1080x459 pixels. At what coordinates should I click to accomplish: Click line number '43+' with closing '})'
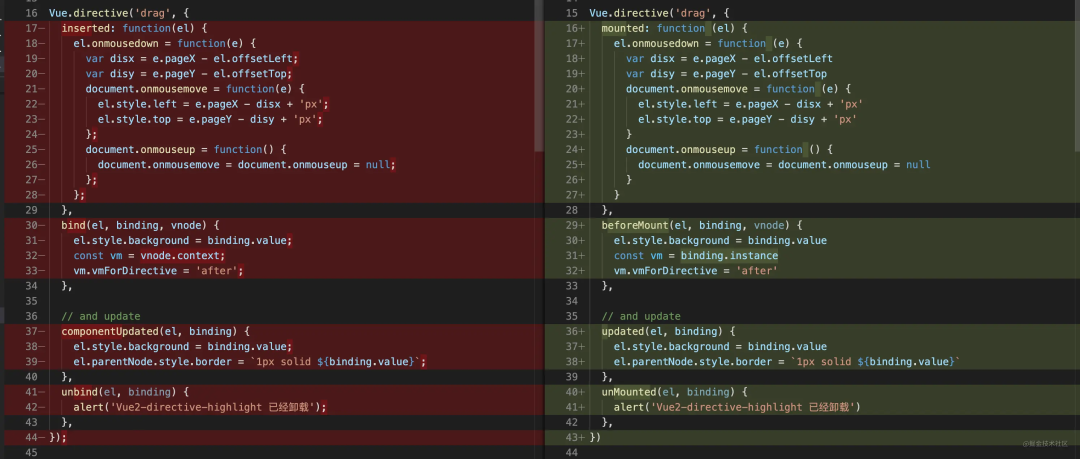coord(574,438)
